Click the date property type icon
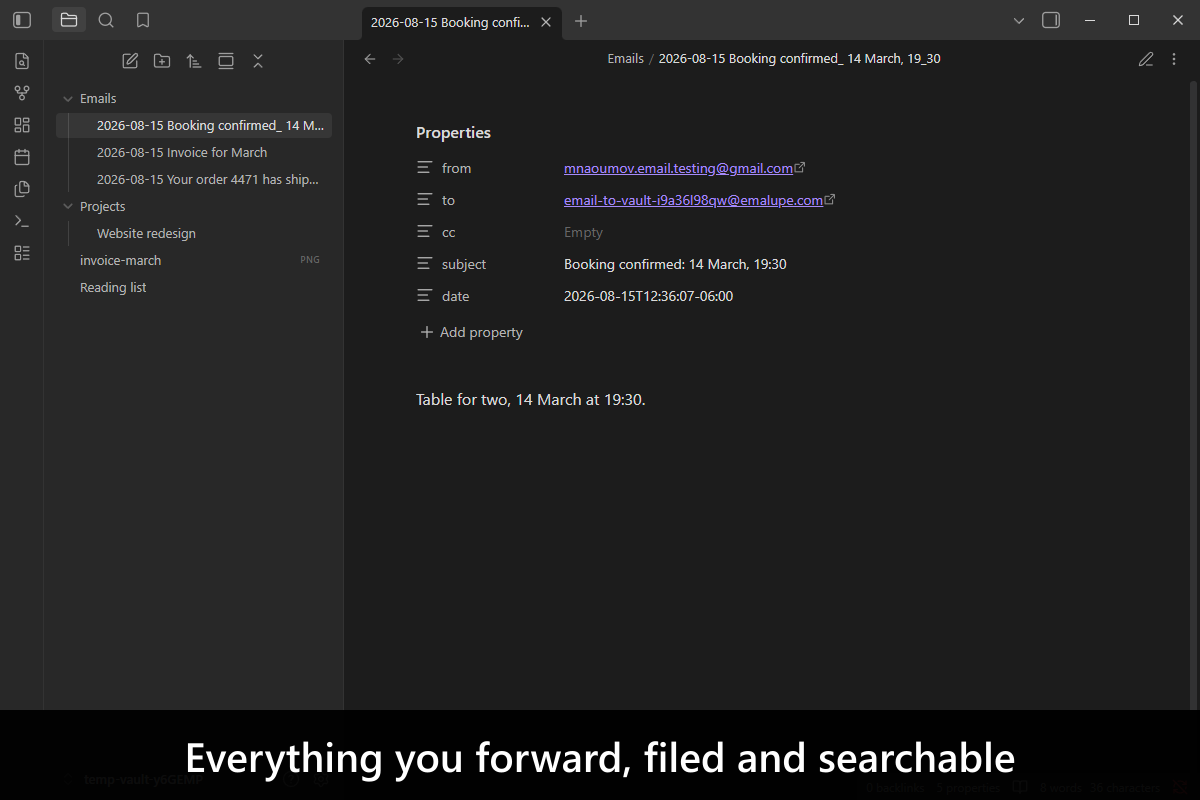The image size is (1200, 800). [x=425, y=297]
